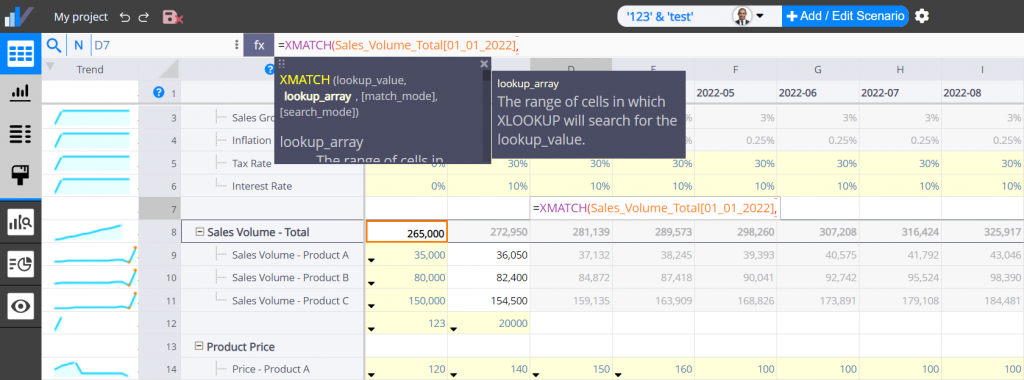Viewport: 1024px width, 380px height.
Task: Open the chart search analysis icon
Action: [21, 224]
